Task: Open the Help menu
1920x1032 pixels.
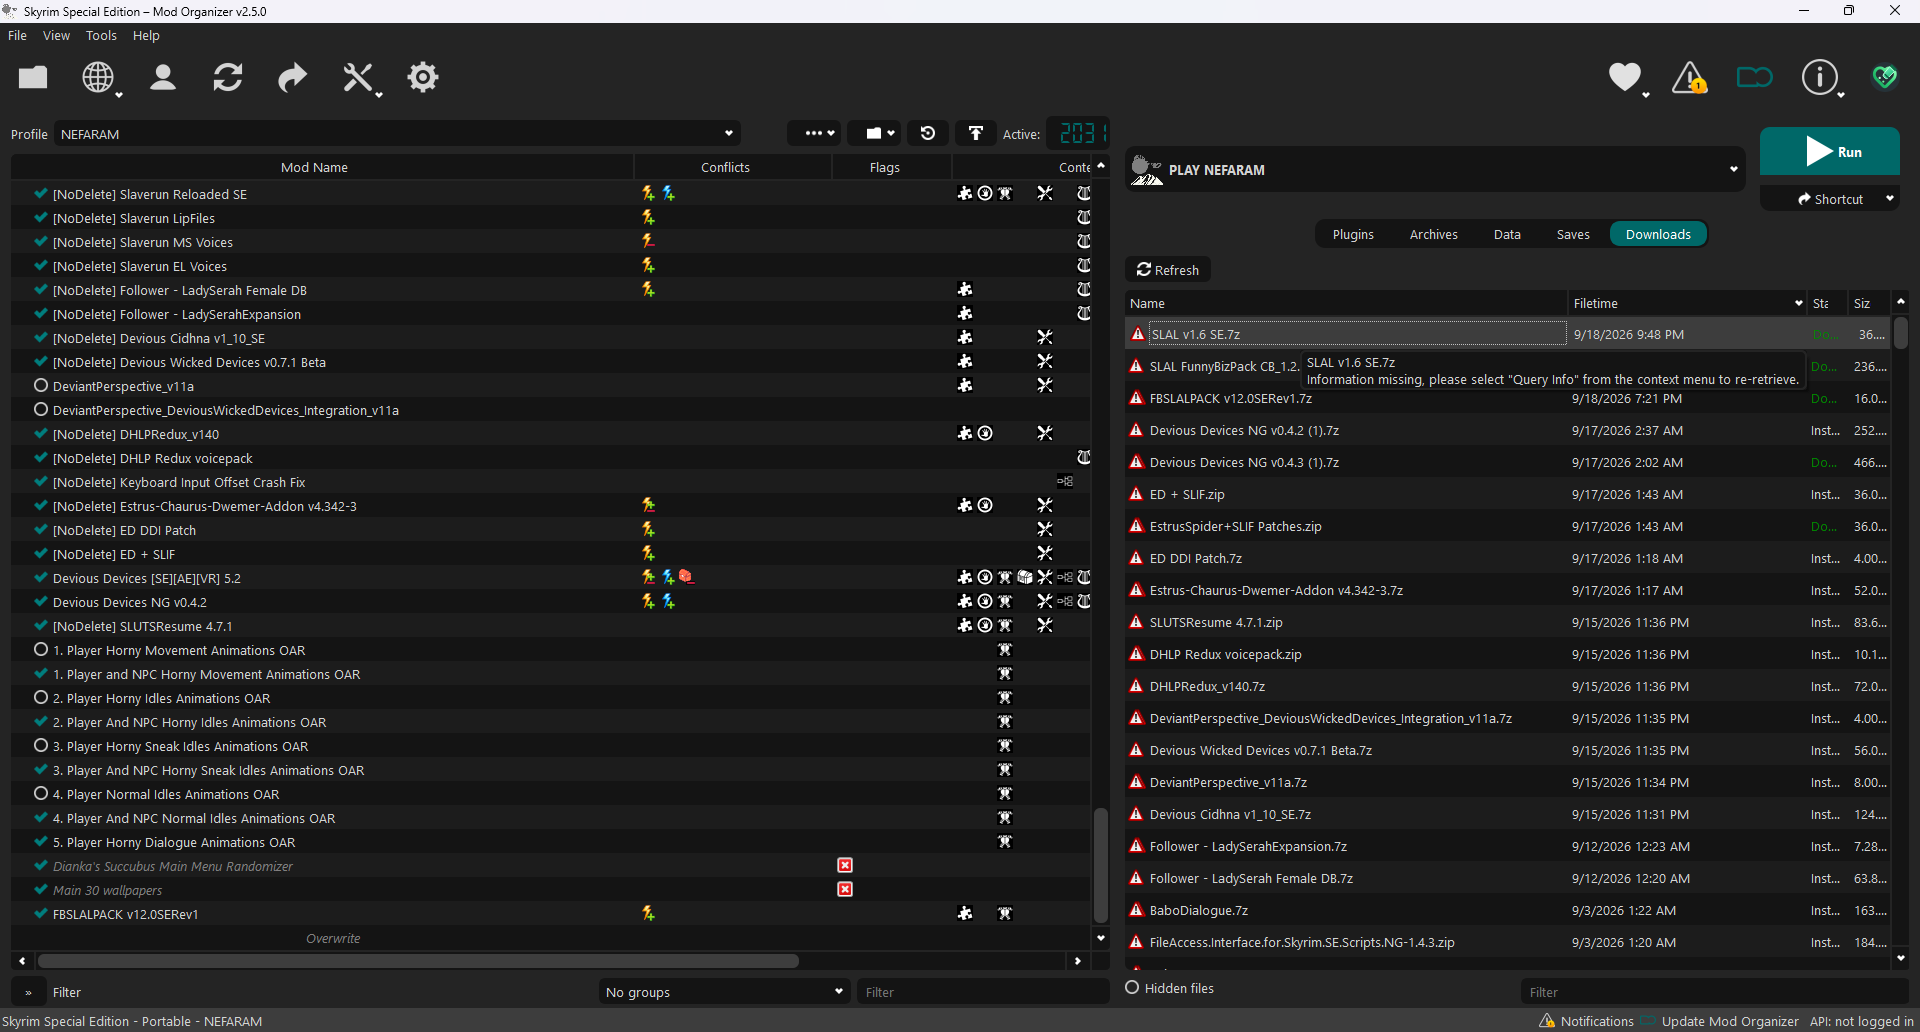Action: pyautogui.click(x=146, y=35)
